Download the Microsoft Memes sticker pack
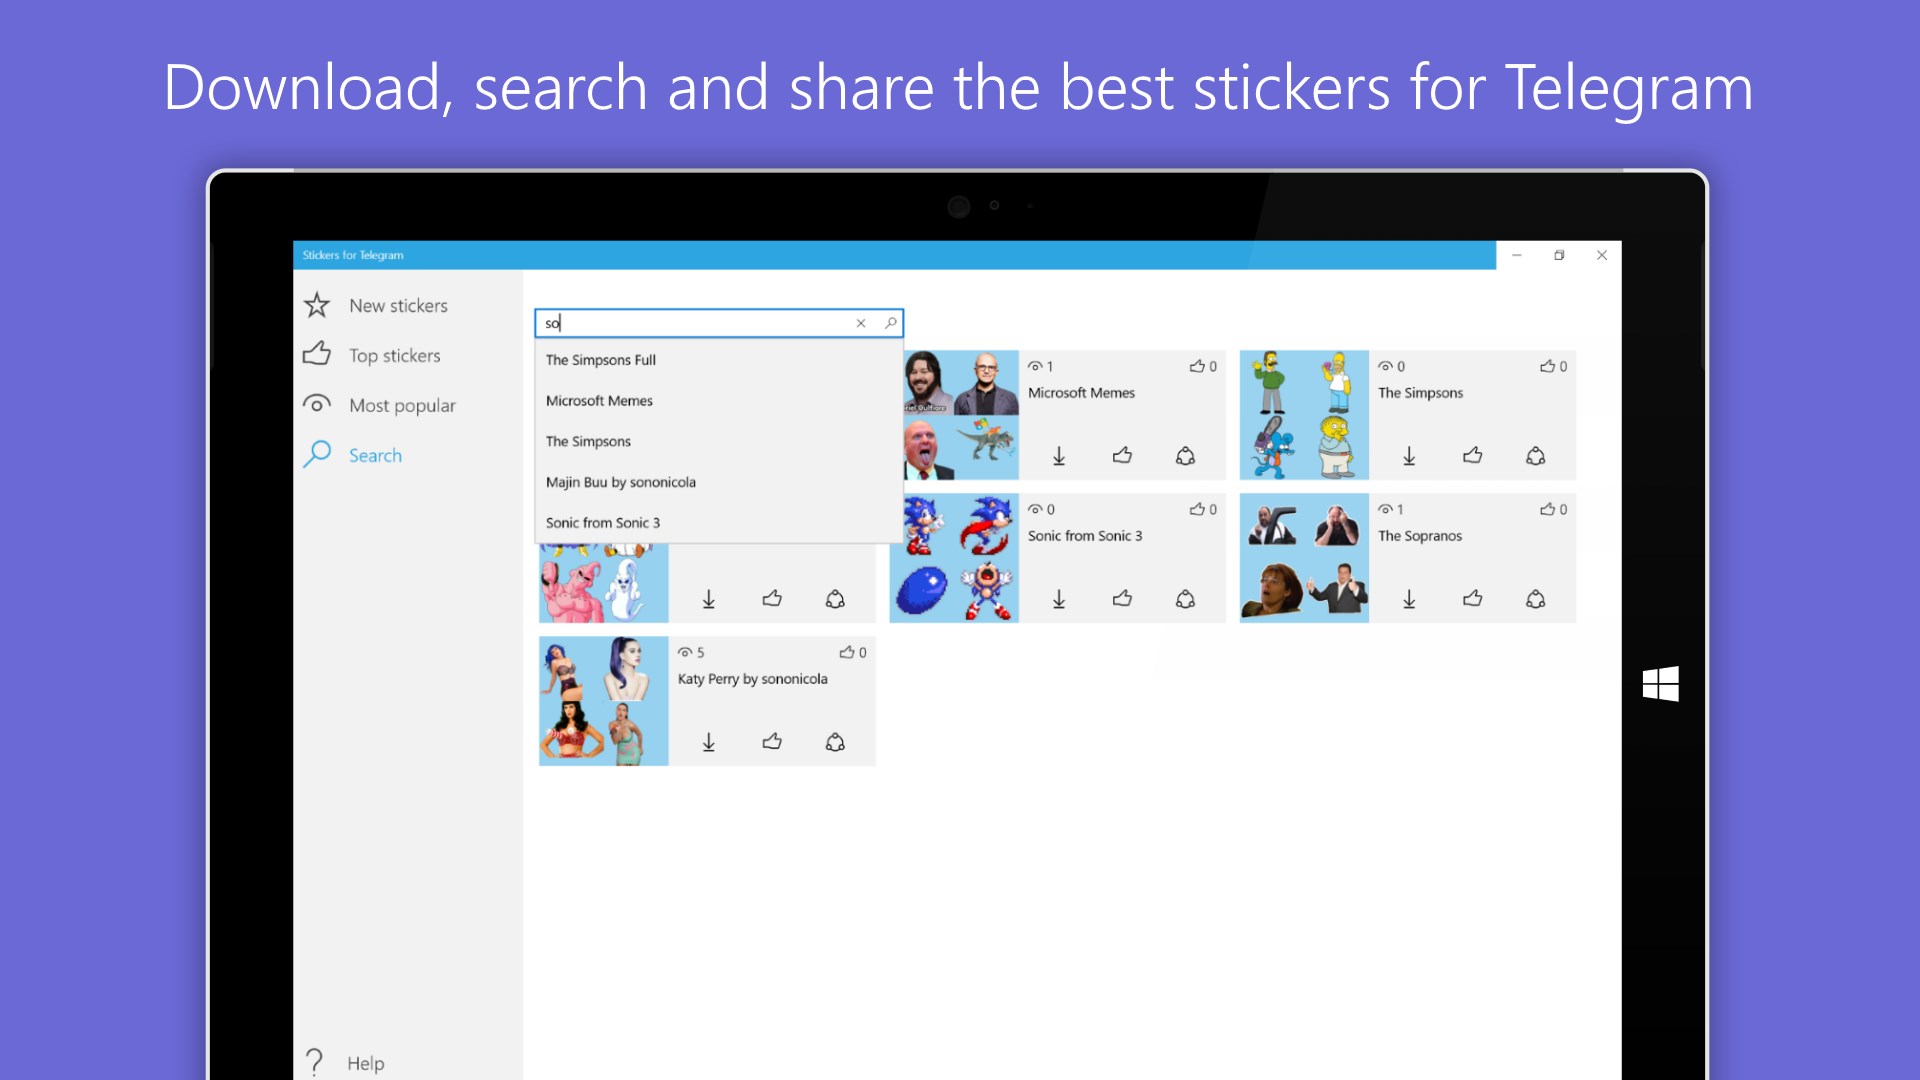The image size is (1920, 1080). click(1059, 456)
